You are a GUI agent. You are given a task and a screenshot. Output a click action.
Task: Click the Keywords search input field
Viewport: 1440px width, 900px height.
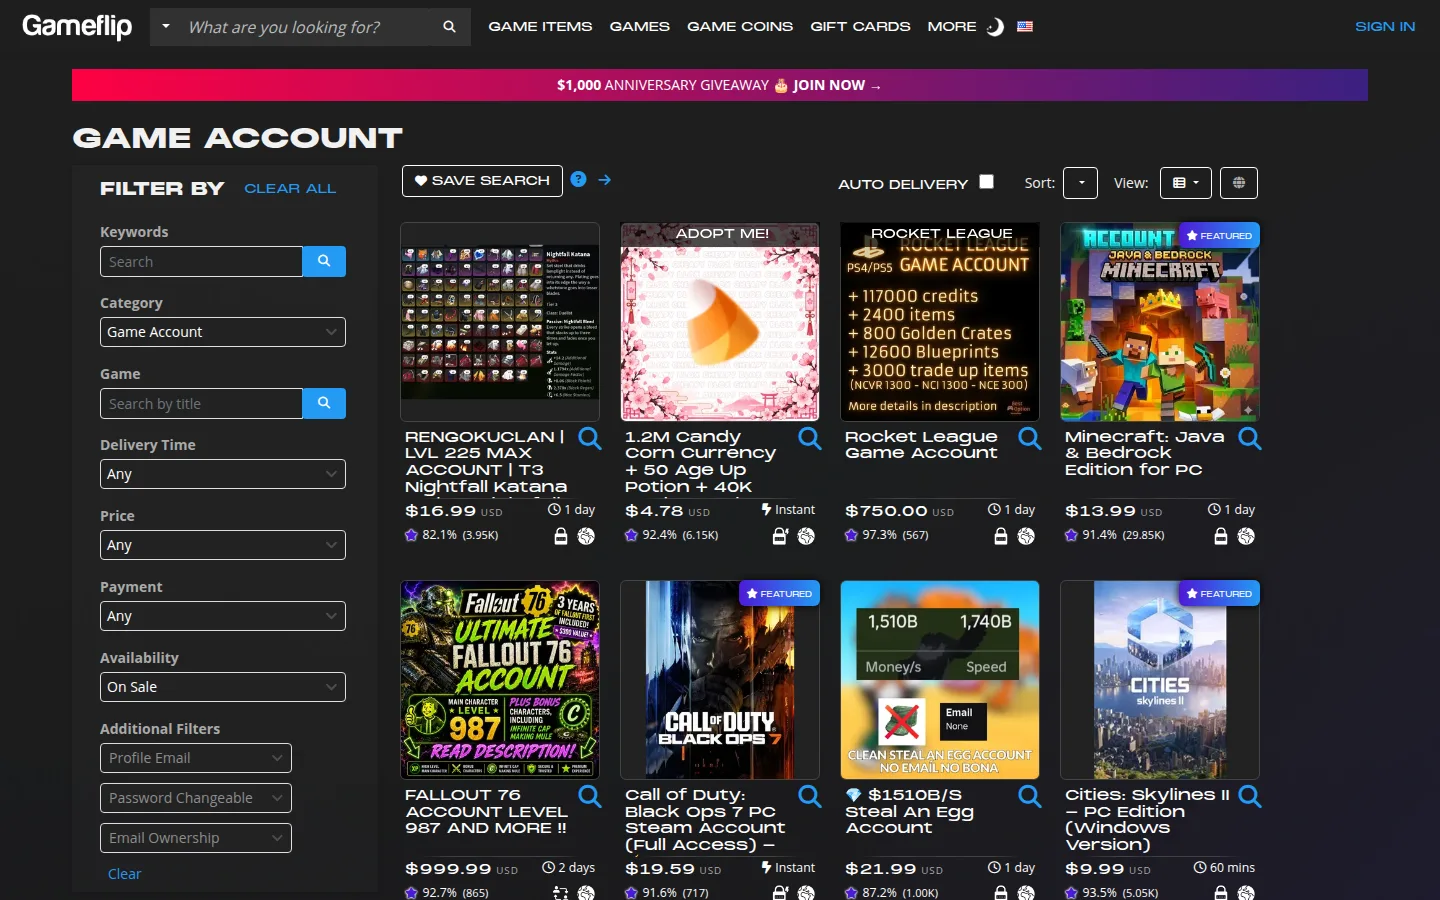coord(201,261)
